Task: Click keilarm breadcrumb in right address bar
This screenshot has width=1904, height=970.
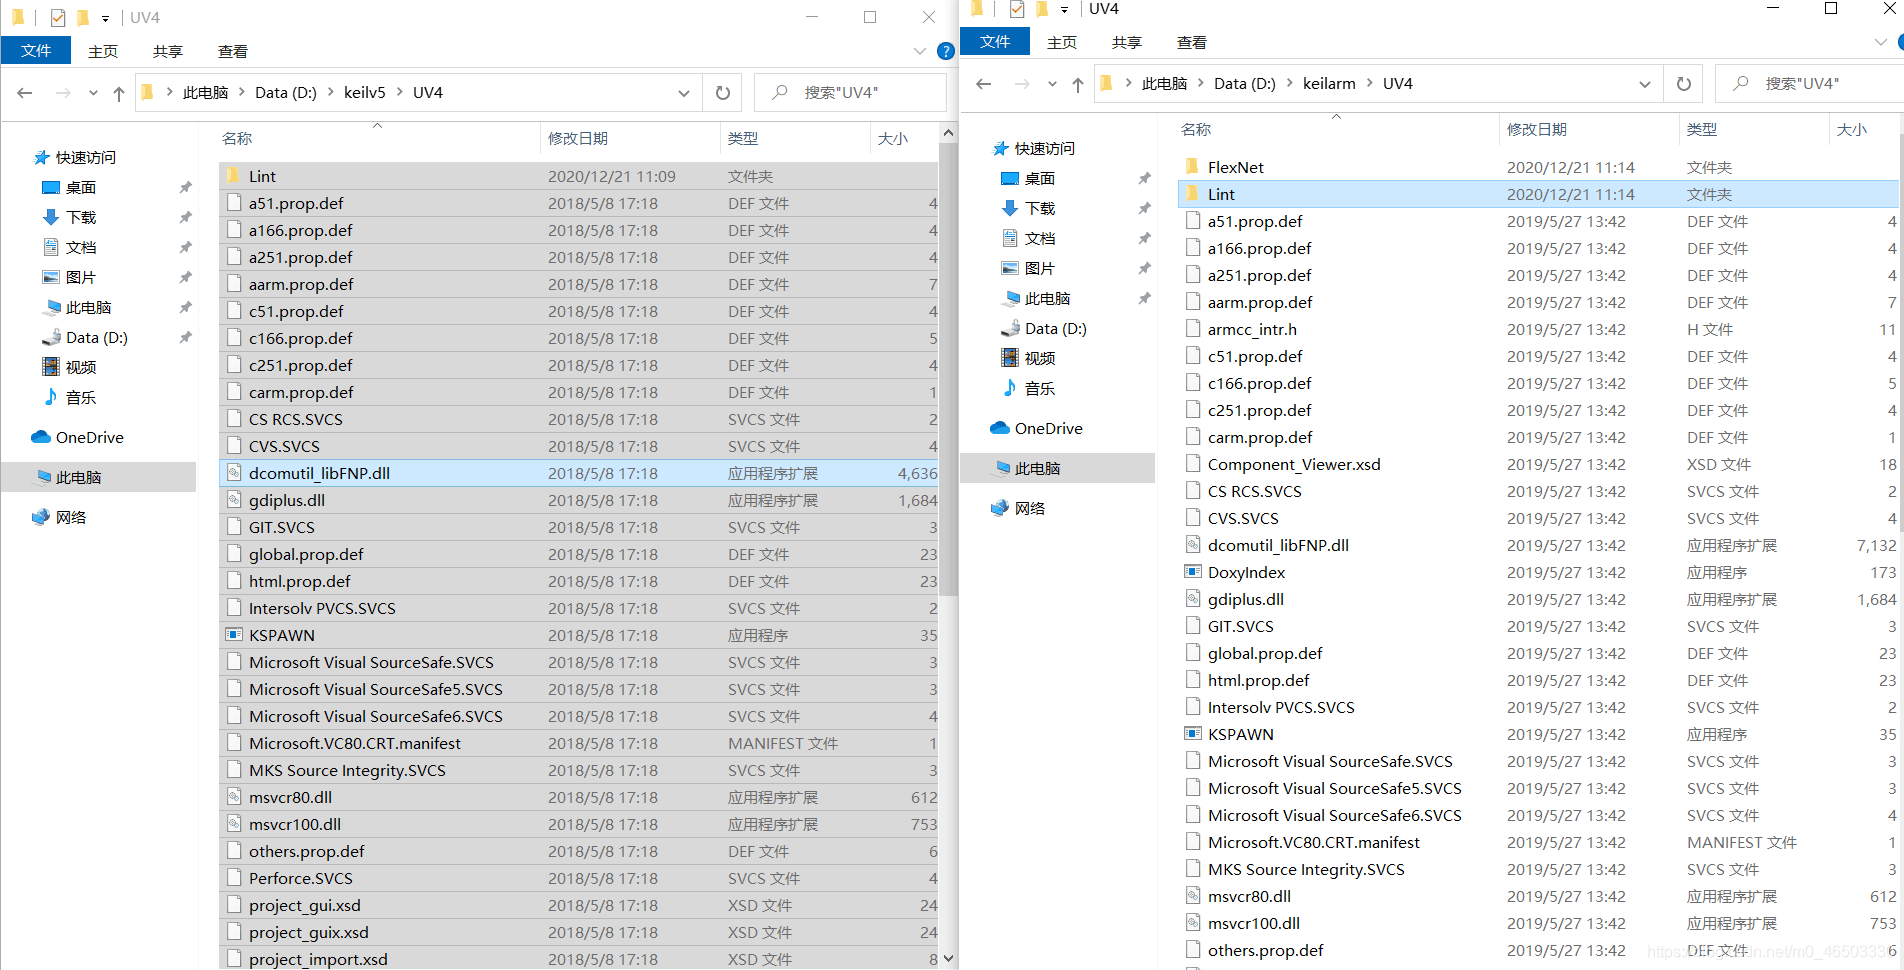Action: [x=1329, y=84]
